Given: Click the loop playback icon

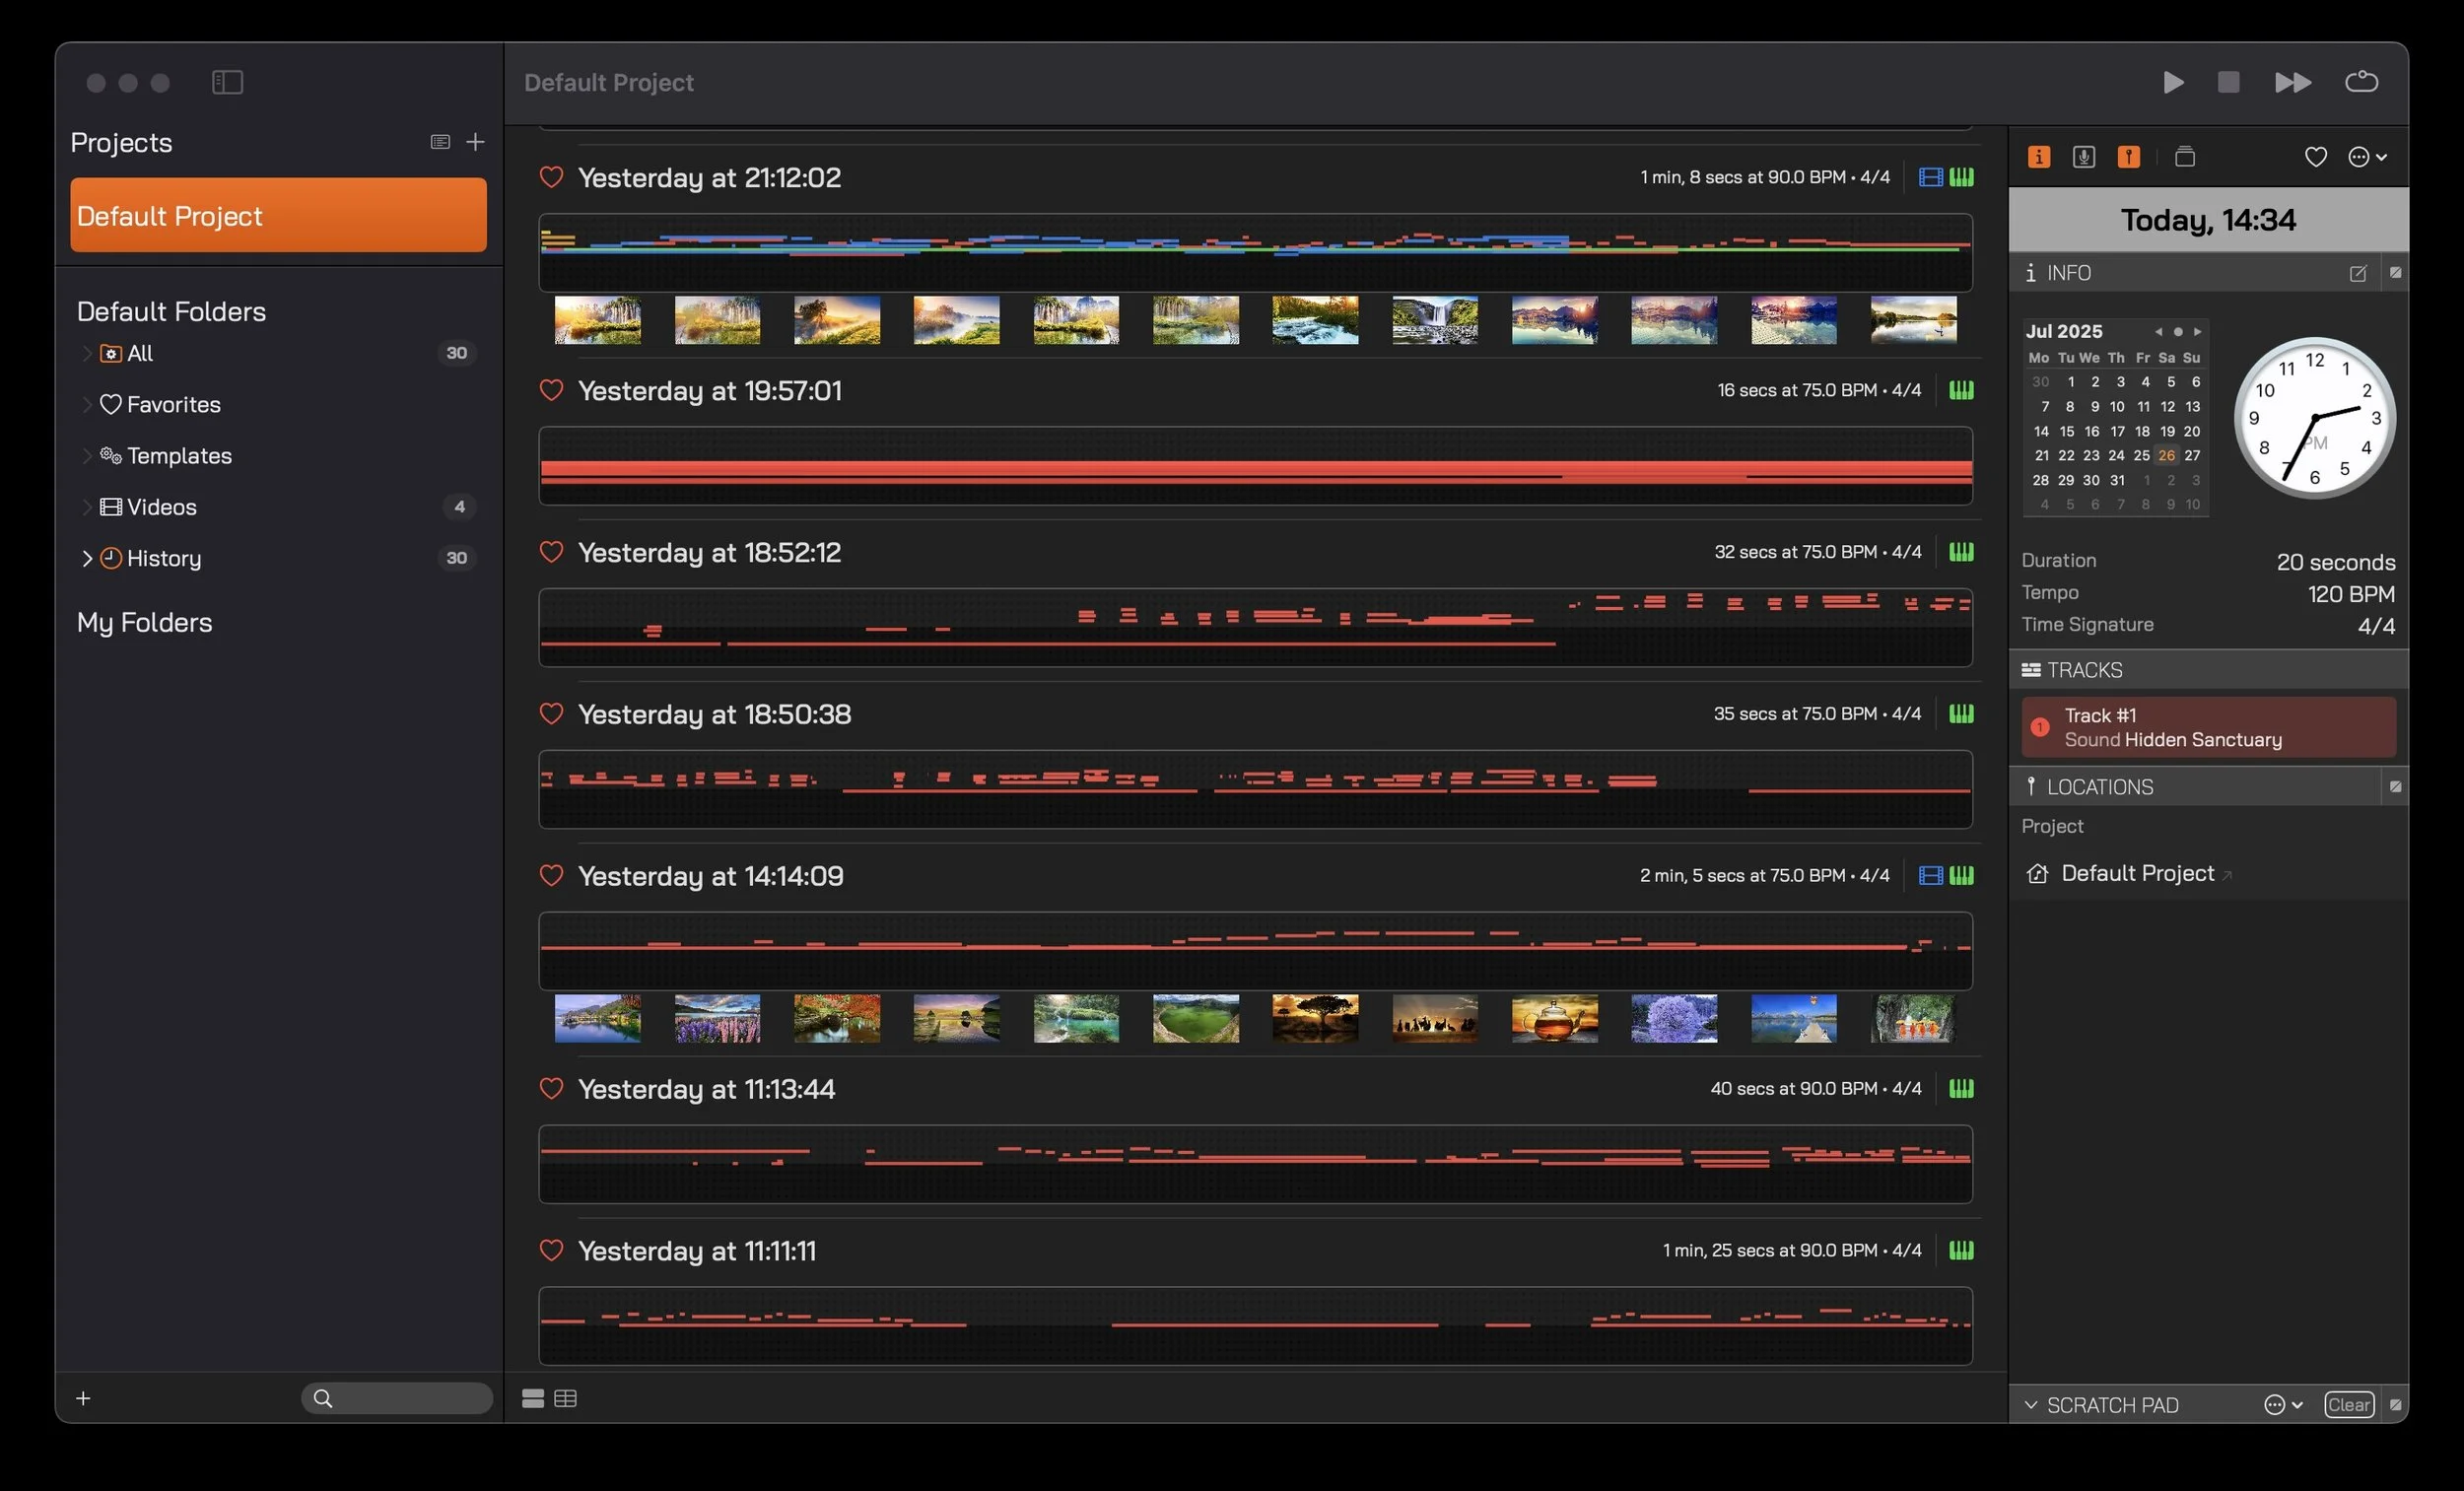Looking at the screenshot, I should (2361, 82).
